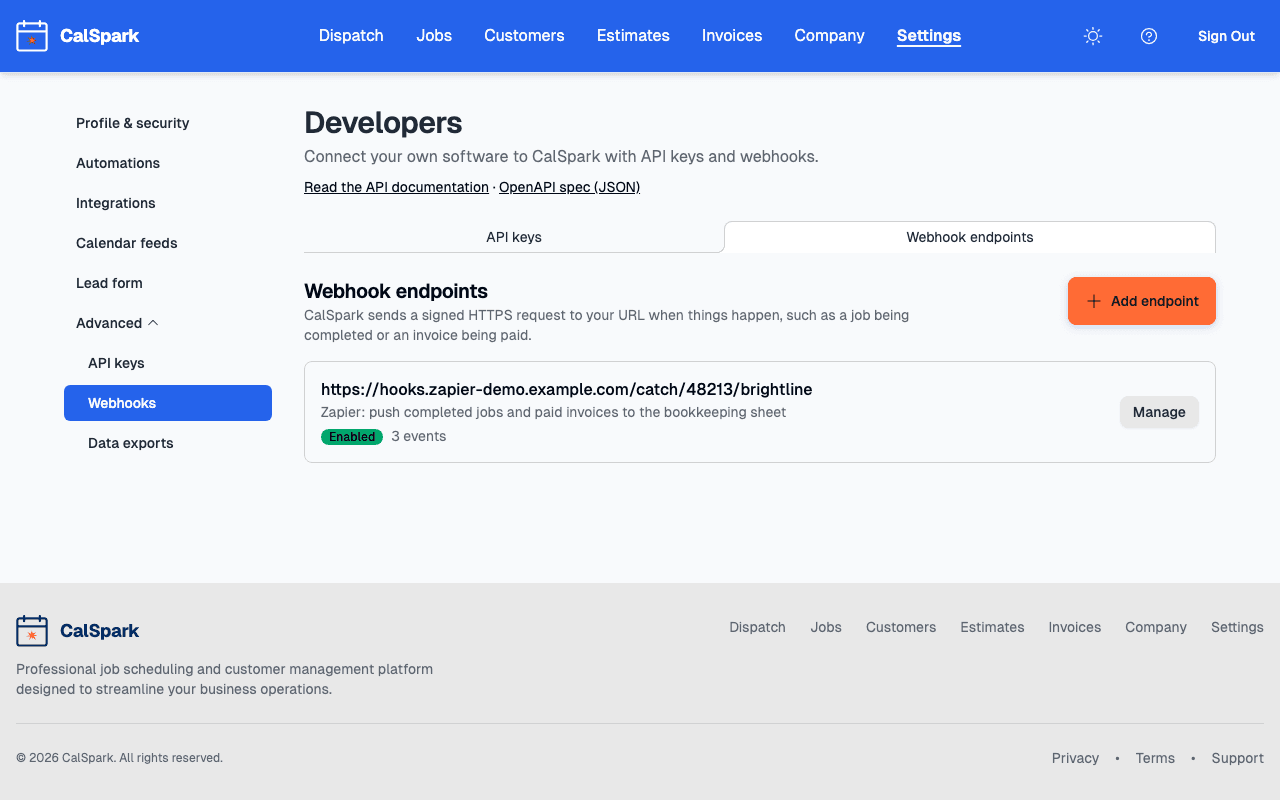Open Read the API documentation link
This screenshot has width=1280, height=800.
[396, 187]
